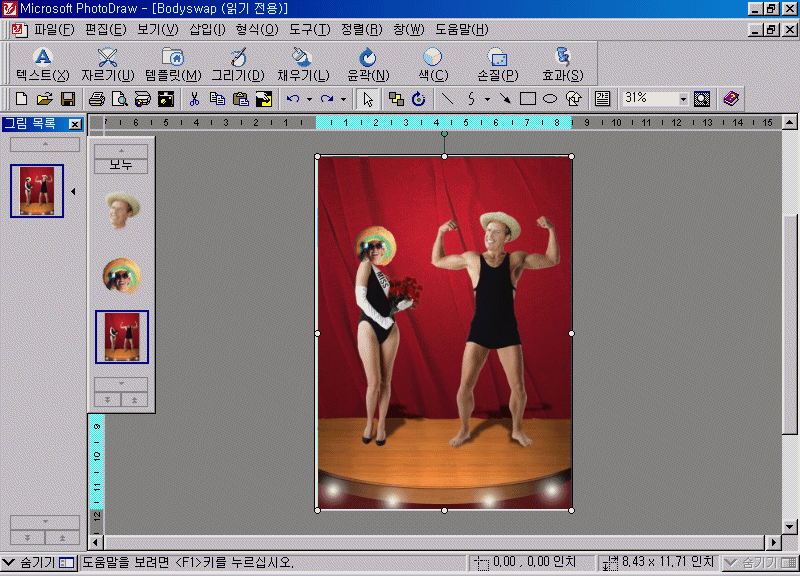The image size is (800, 576).
Task: Open the 31% zoom dropdown
Action: (684, 99)
